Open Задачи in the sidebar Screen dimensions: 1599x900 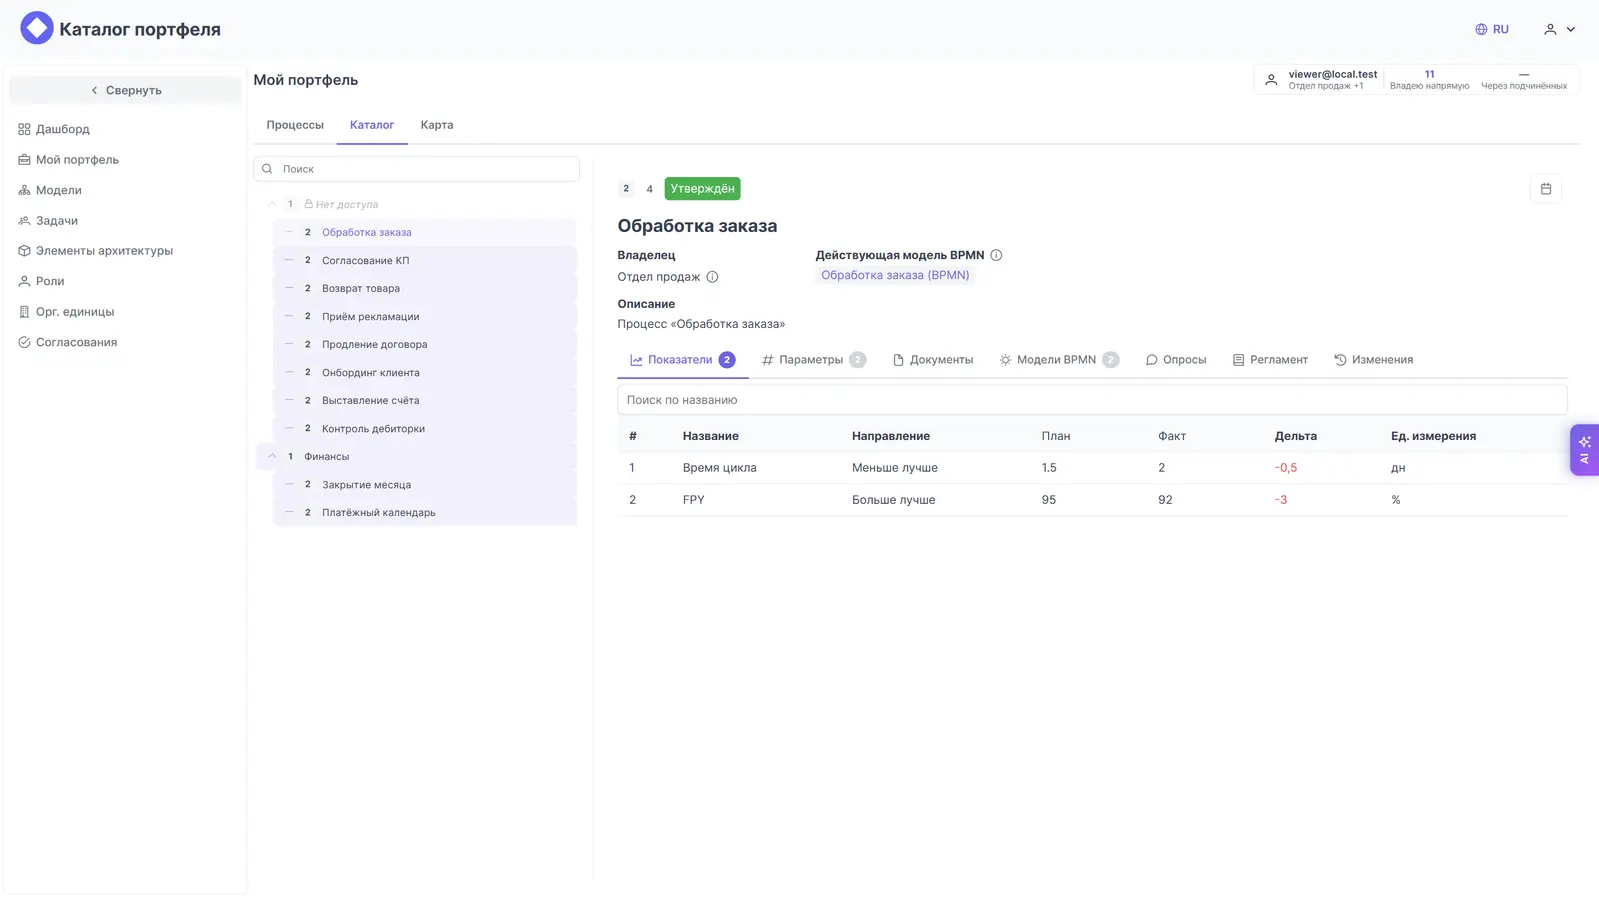[48, 221]
